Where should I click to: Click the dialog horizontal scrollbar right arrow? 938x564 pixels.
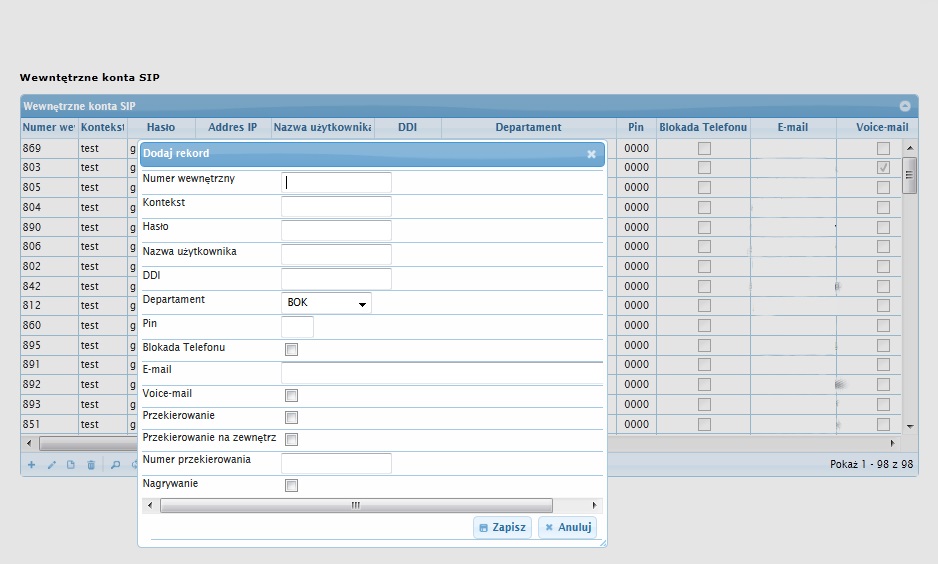pyautogui.click(x=594, y=505)
